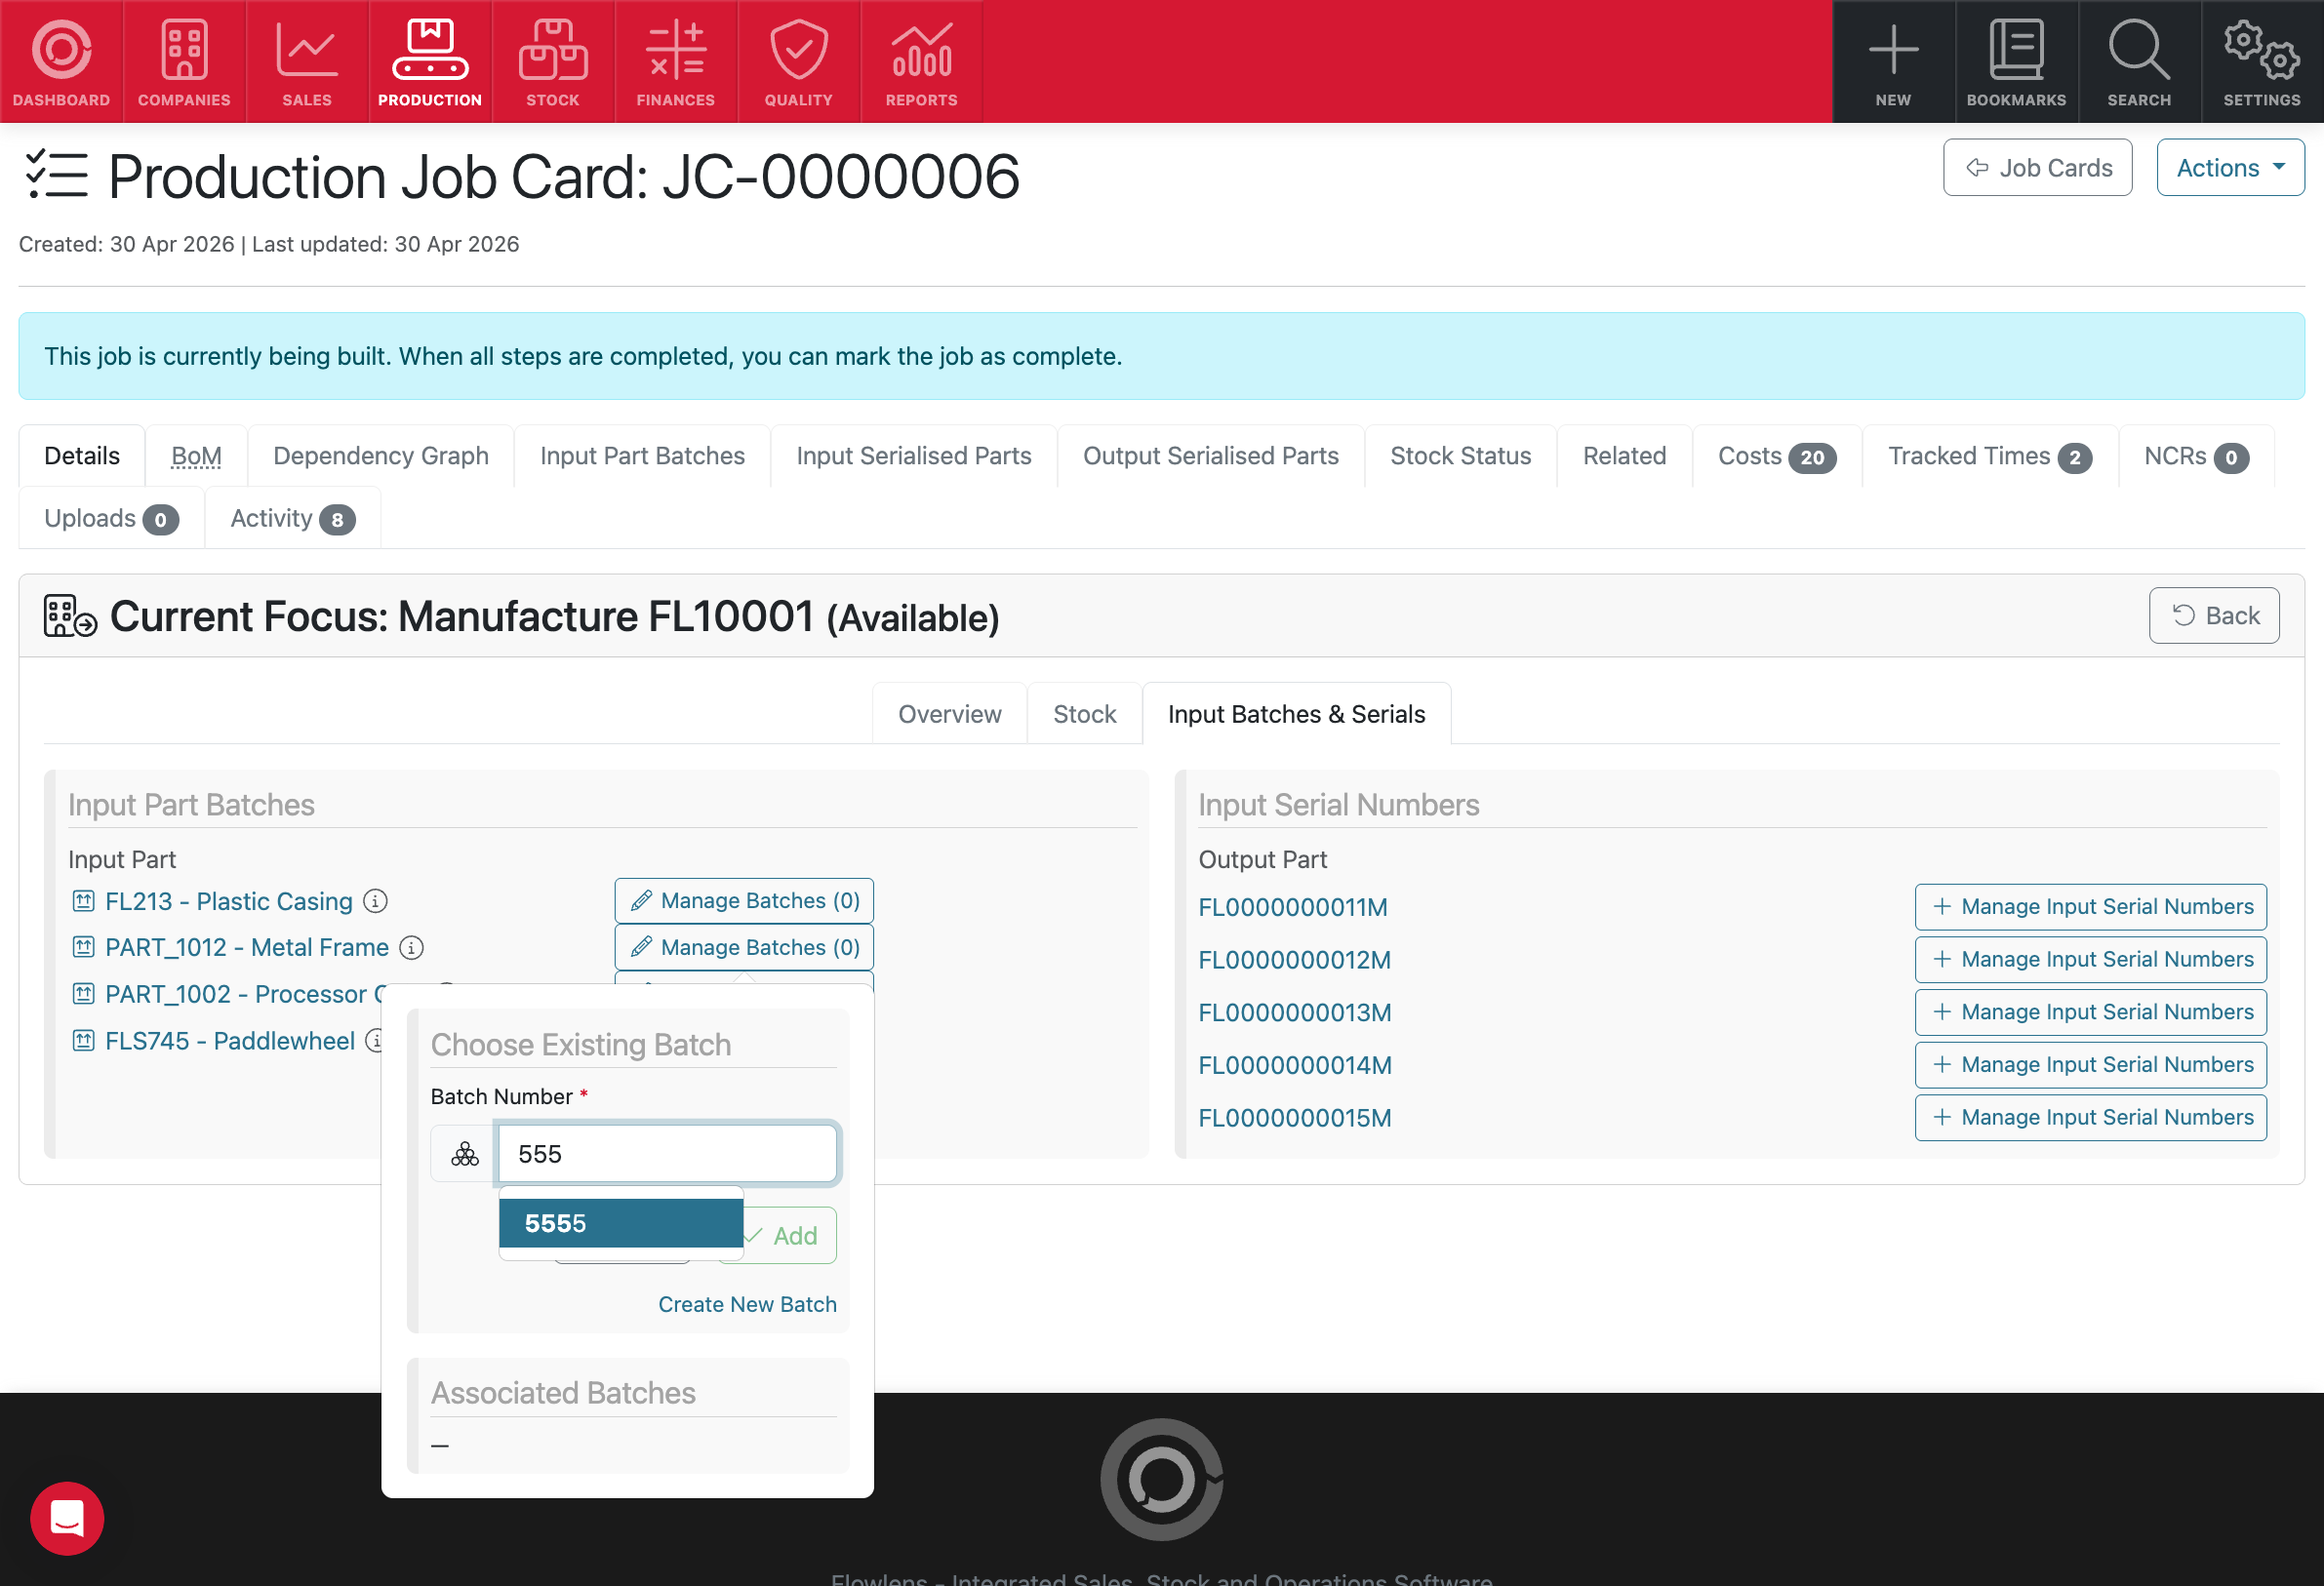Click info icon next to FL213 Plastic Casing
The height and width of the screenshot is (1586, 2324).
pyautogui.click(x=375, y=901)
